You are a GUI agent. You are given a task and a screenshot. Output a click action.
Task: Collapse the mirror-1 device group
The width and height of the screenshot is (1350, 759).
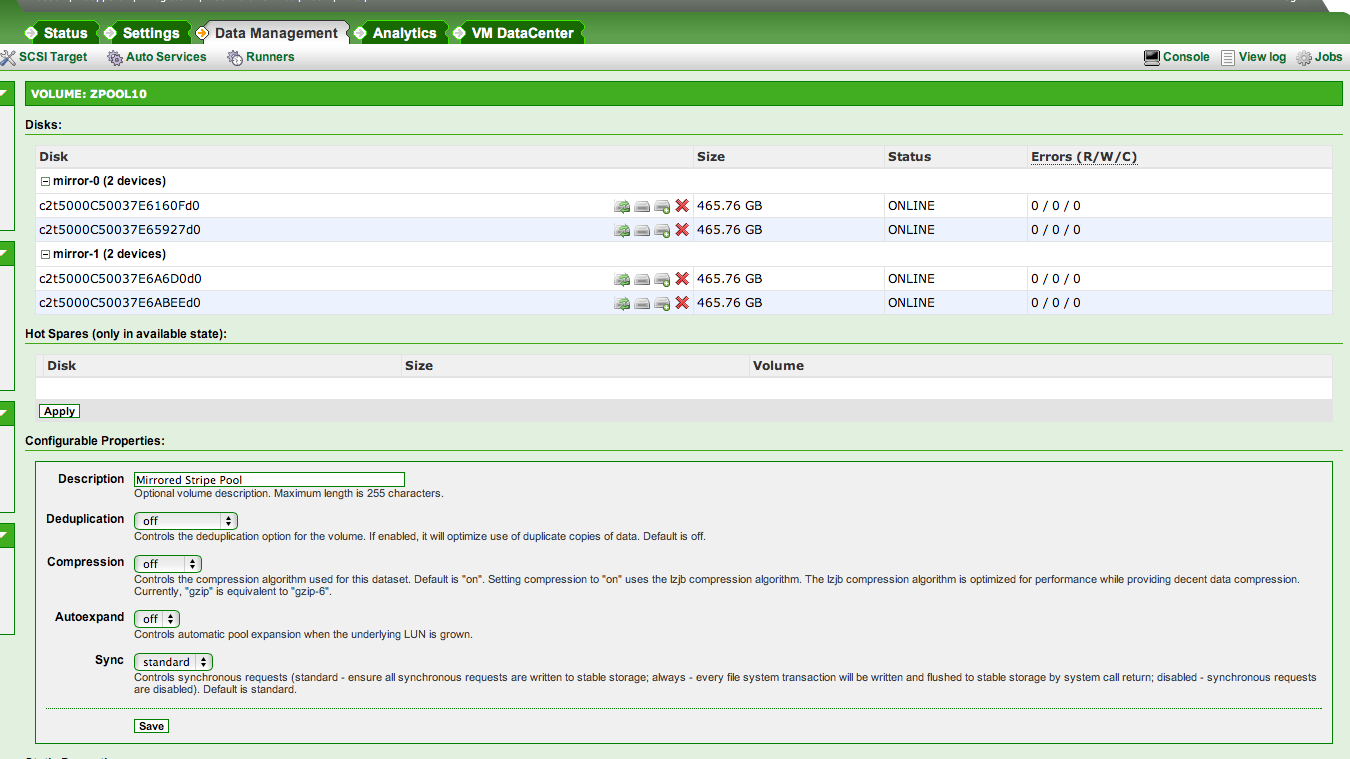[x=45, y=255]
